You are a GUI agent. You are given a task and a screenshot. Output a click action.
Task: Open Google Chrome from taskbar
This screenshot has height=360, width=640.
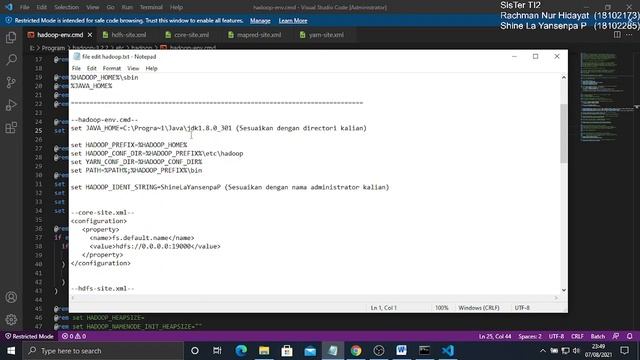point(356,351)
